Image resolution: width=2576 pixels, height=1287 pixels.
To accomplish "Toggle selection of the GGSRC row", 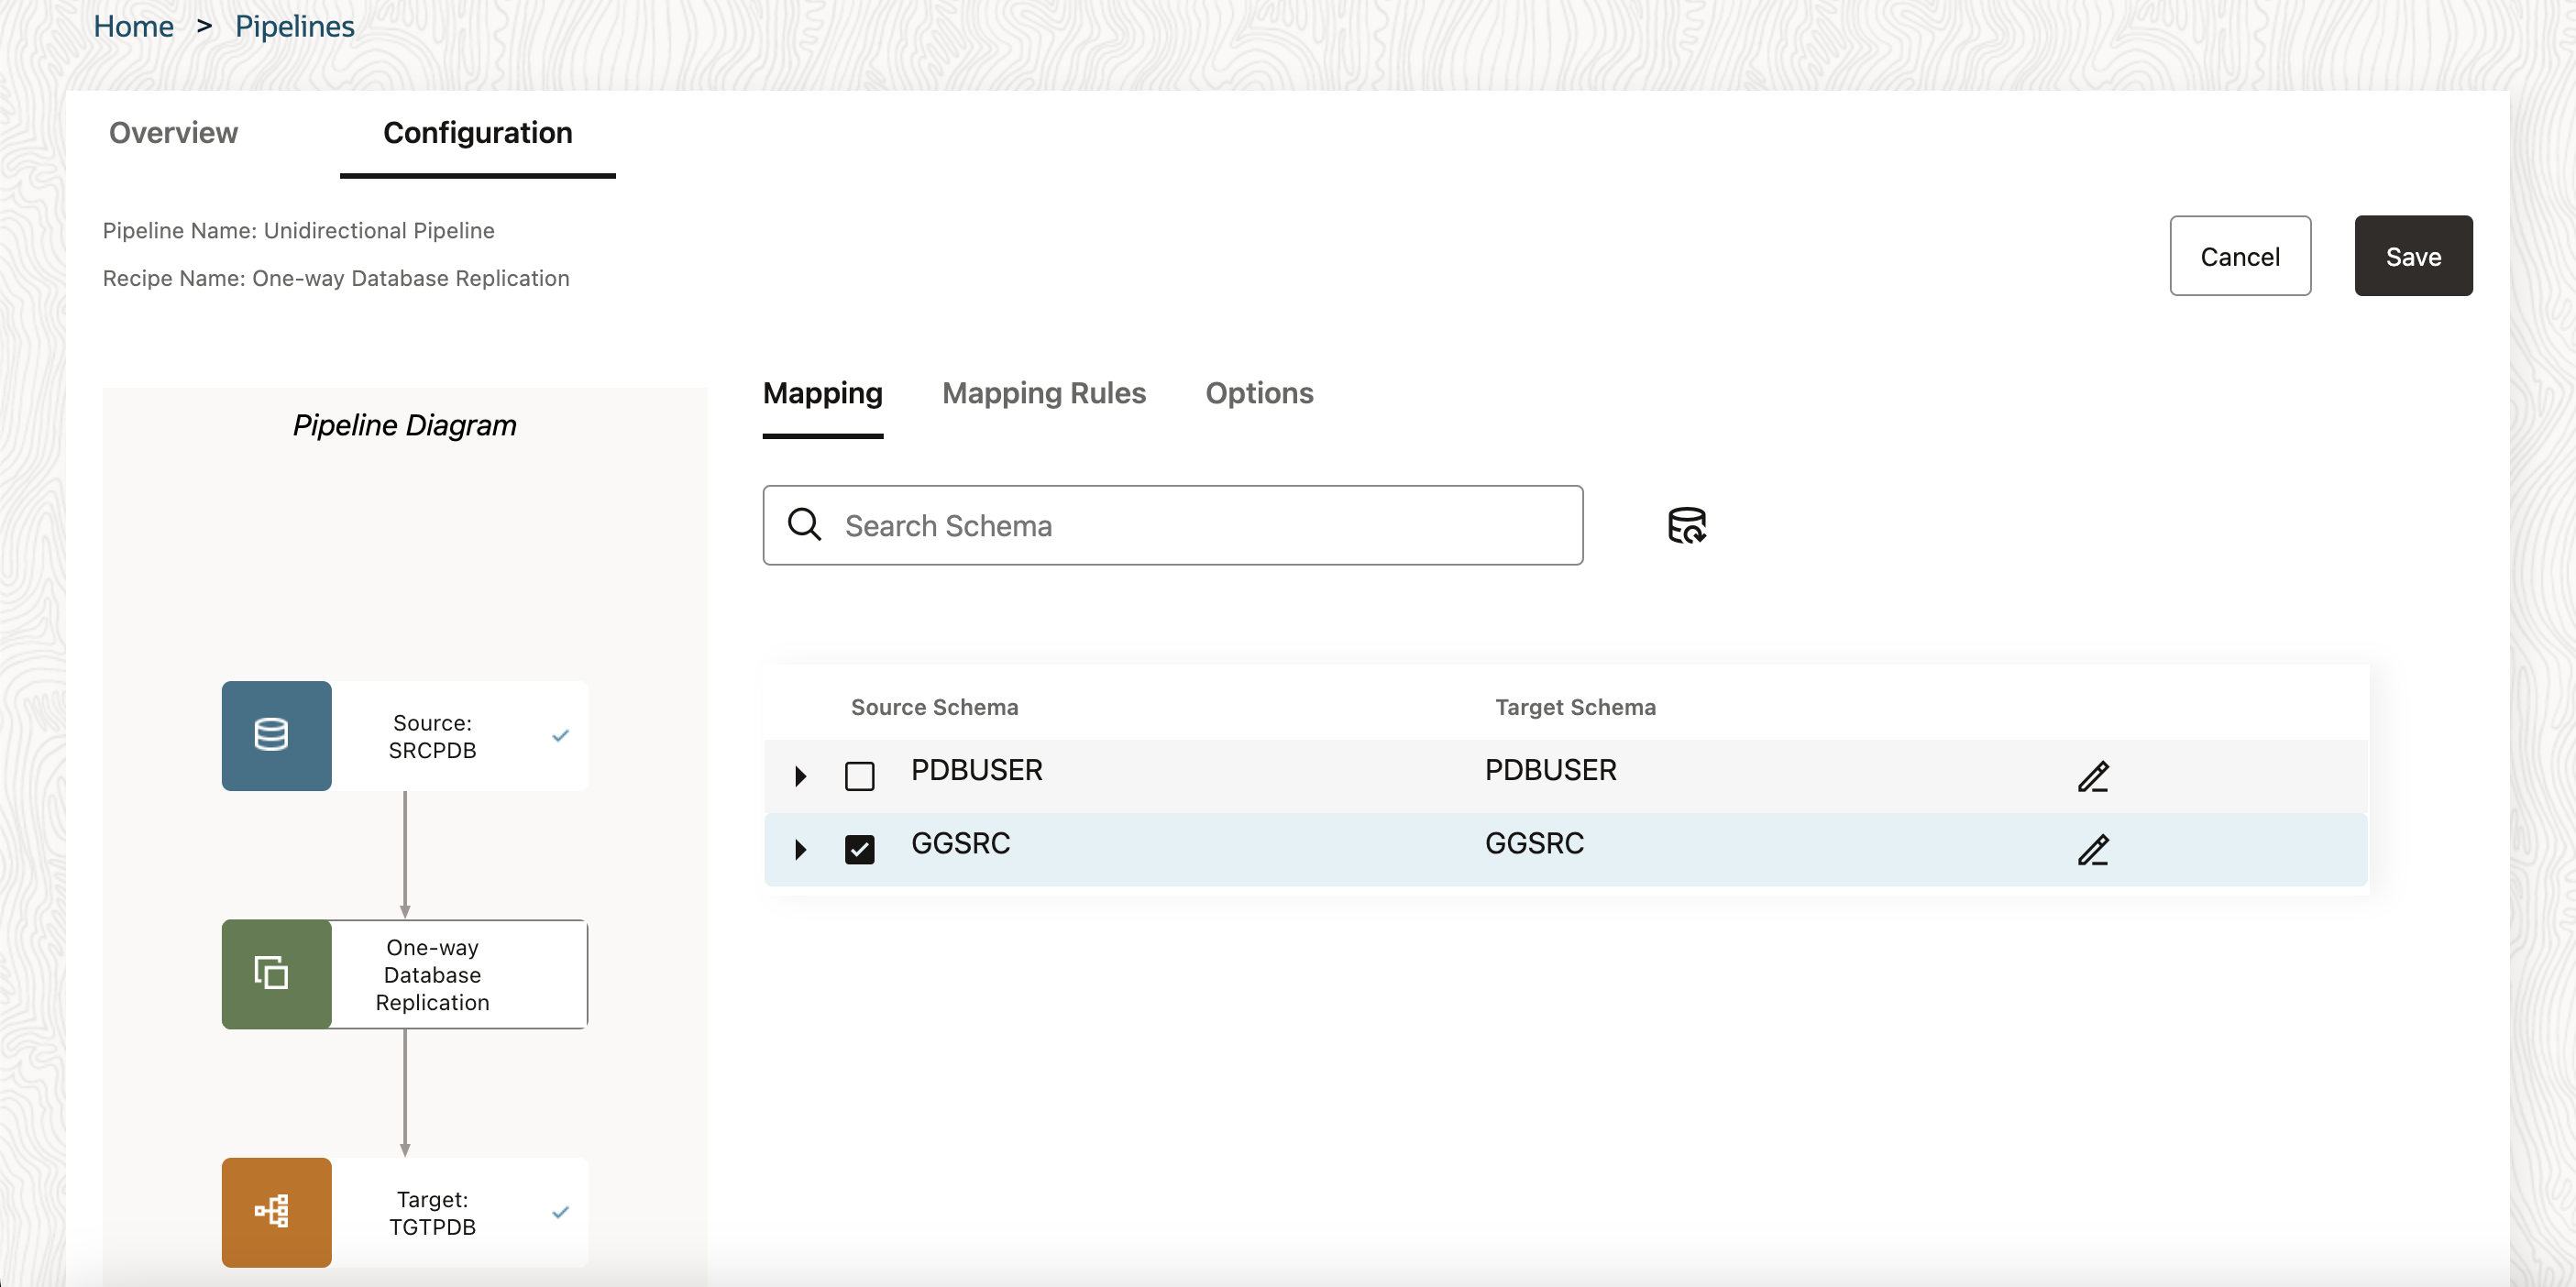I will click(859, 849).
